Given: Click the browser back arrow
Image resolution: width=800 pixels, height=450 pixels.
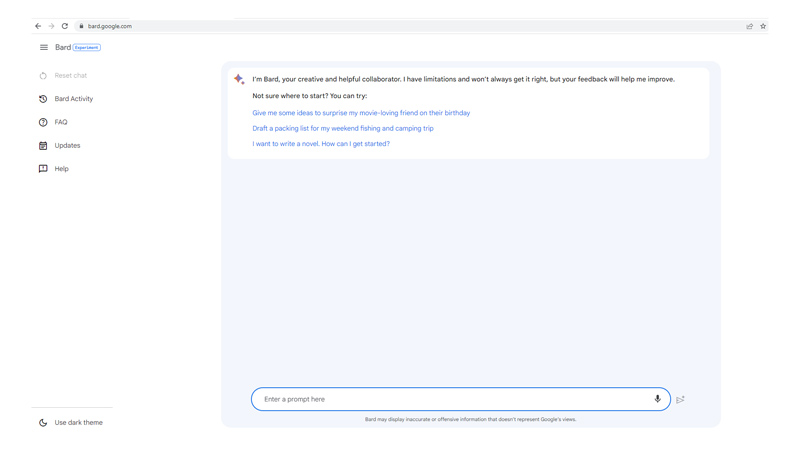Looking at the screenshot, I should [x=38, y=26].
